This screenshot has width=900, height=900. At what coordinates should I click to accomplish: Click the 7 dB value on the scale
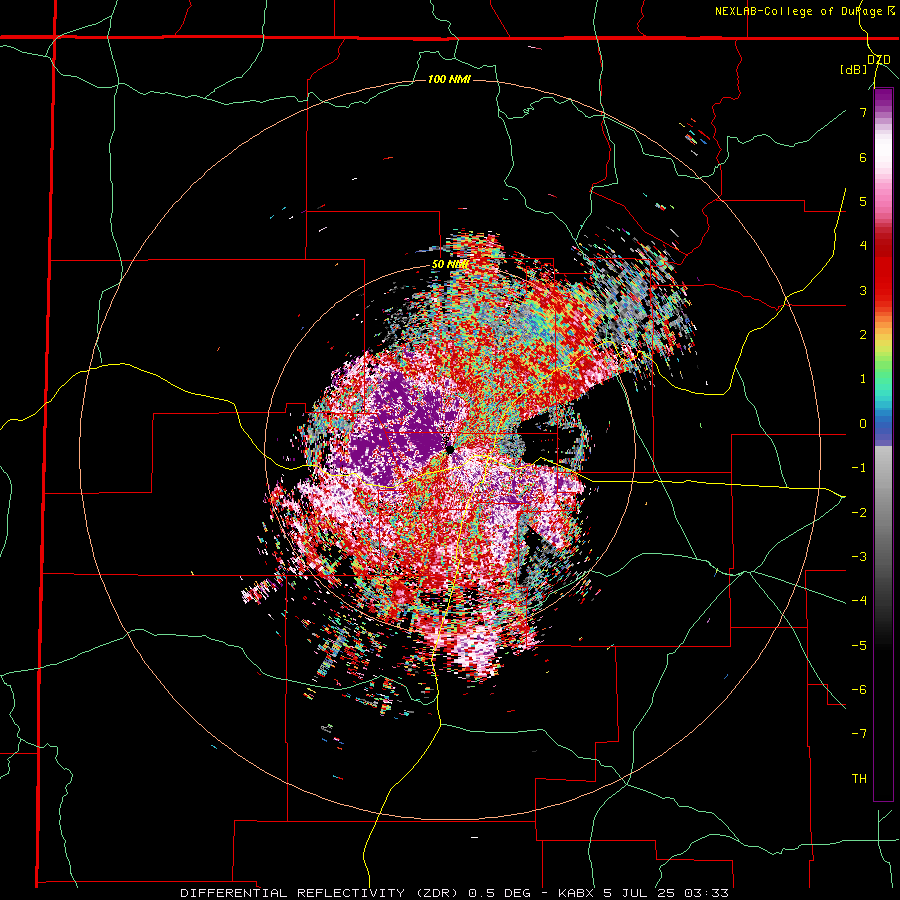click(863, 112)
